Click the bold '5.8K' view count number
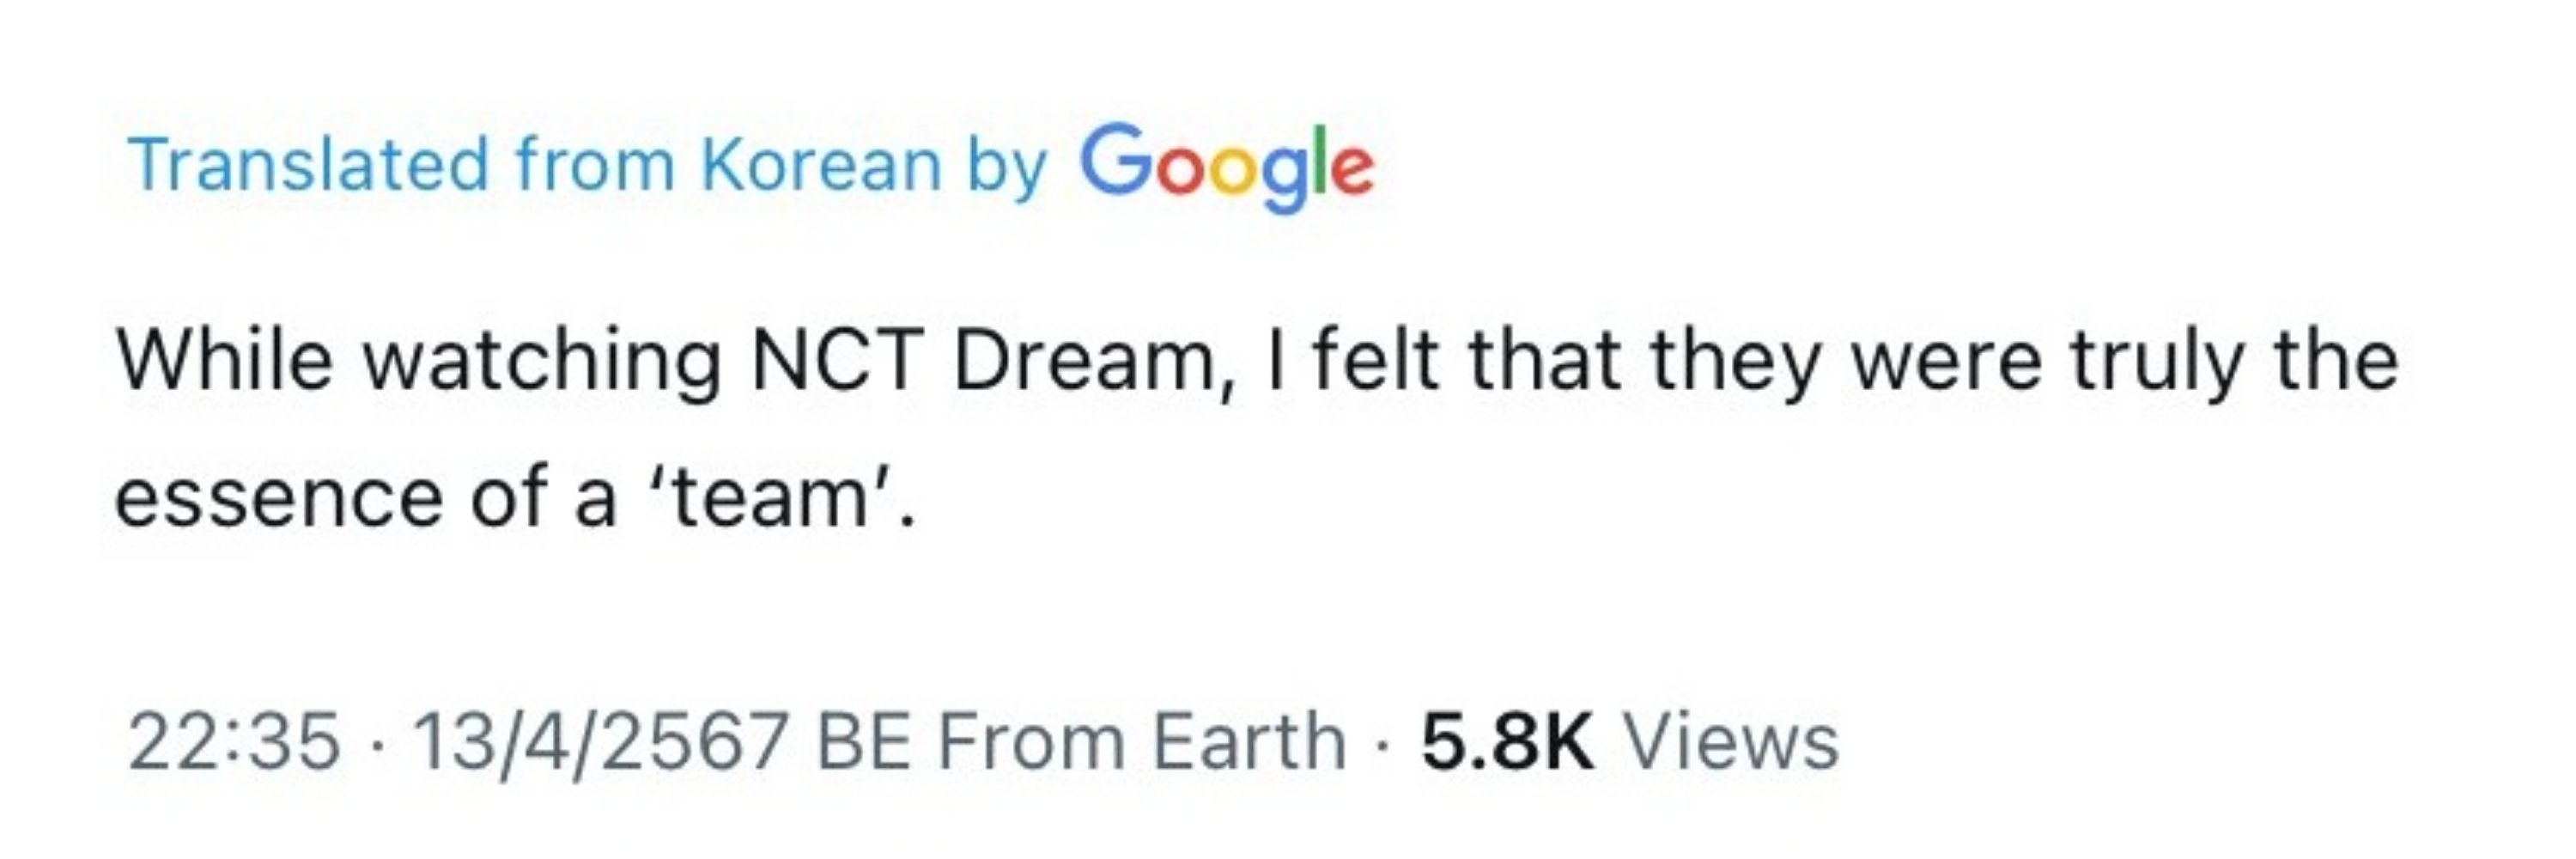Image resolution: width=2576 pixels, height=859 pixels. tap(1507, 742)
